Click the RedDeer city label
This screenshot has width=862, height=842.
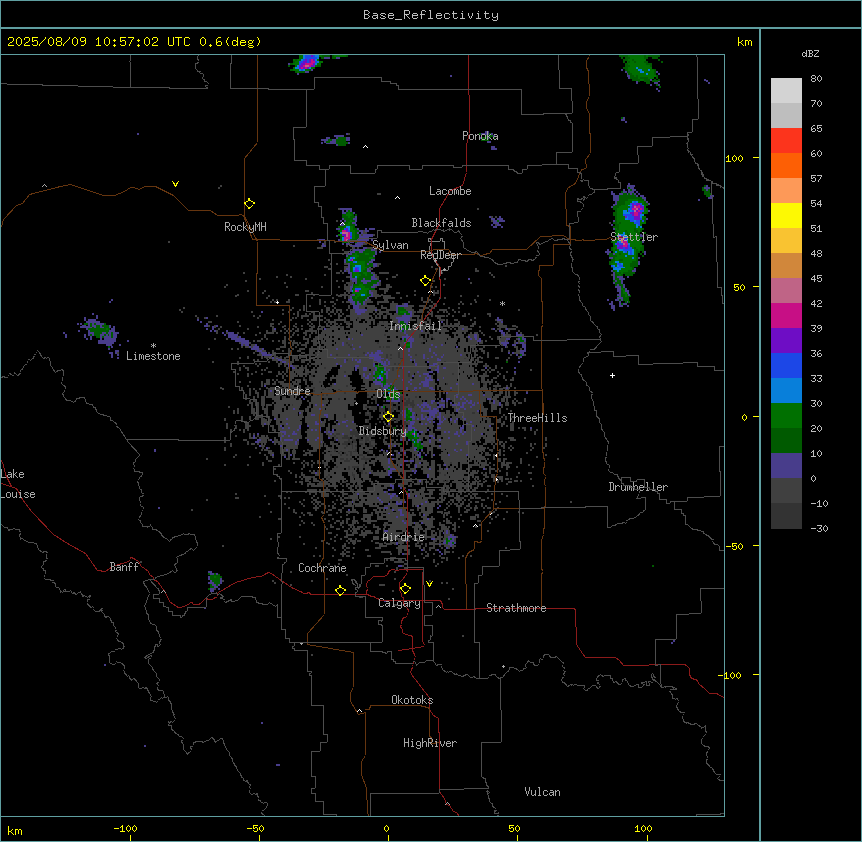[x=440, y=255]
